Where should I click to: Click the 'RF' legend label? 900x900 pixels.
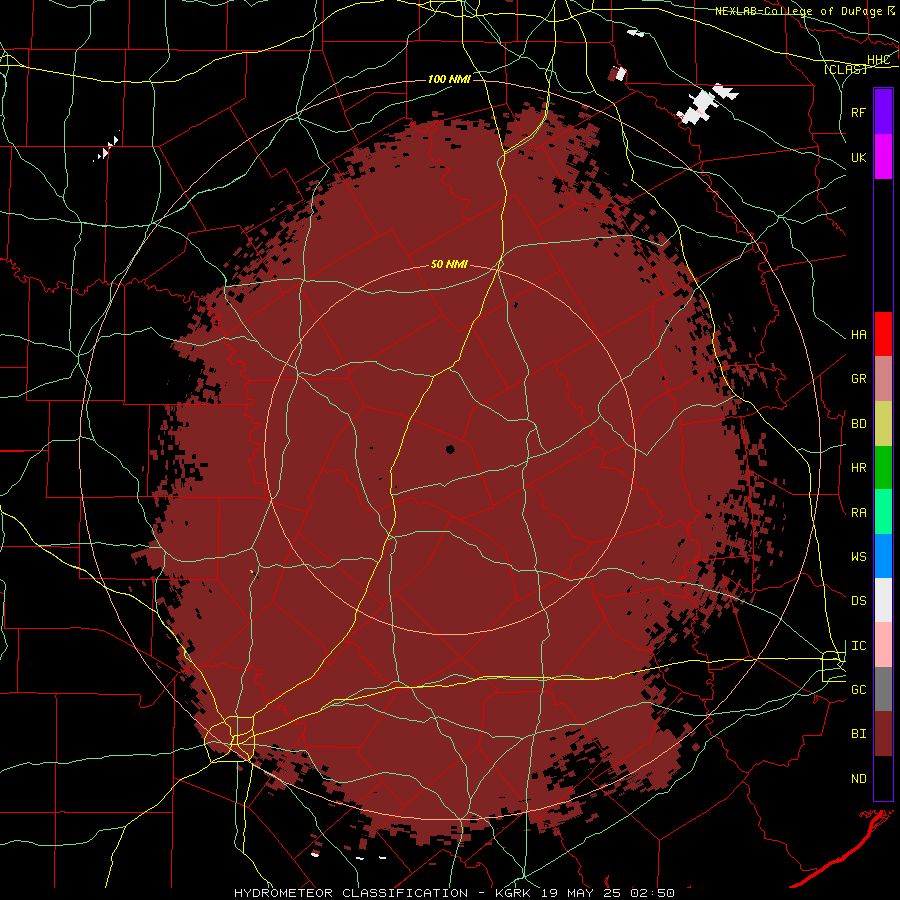859,112
